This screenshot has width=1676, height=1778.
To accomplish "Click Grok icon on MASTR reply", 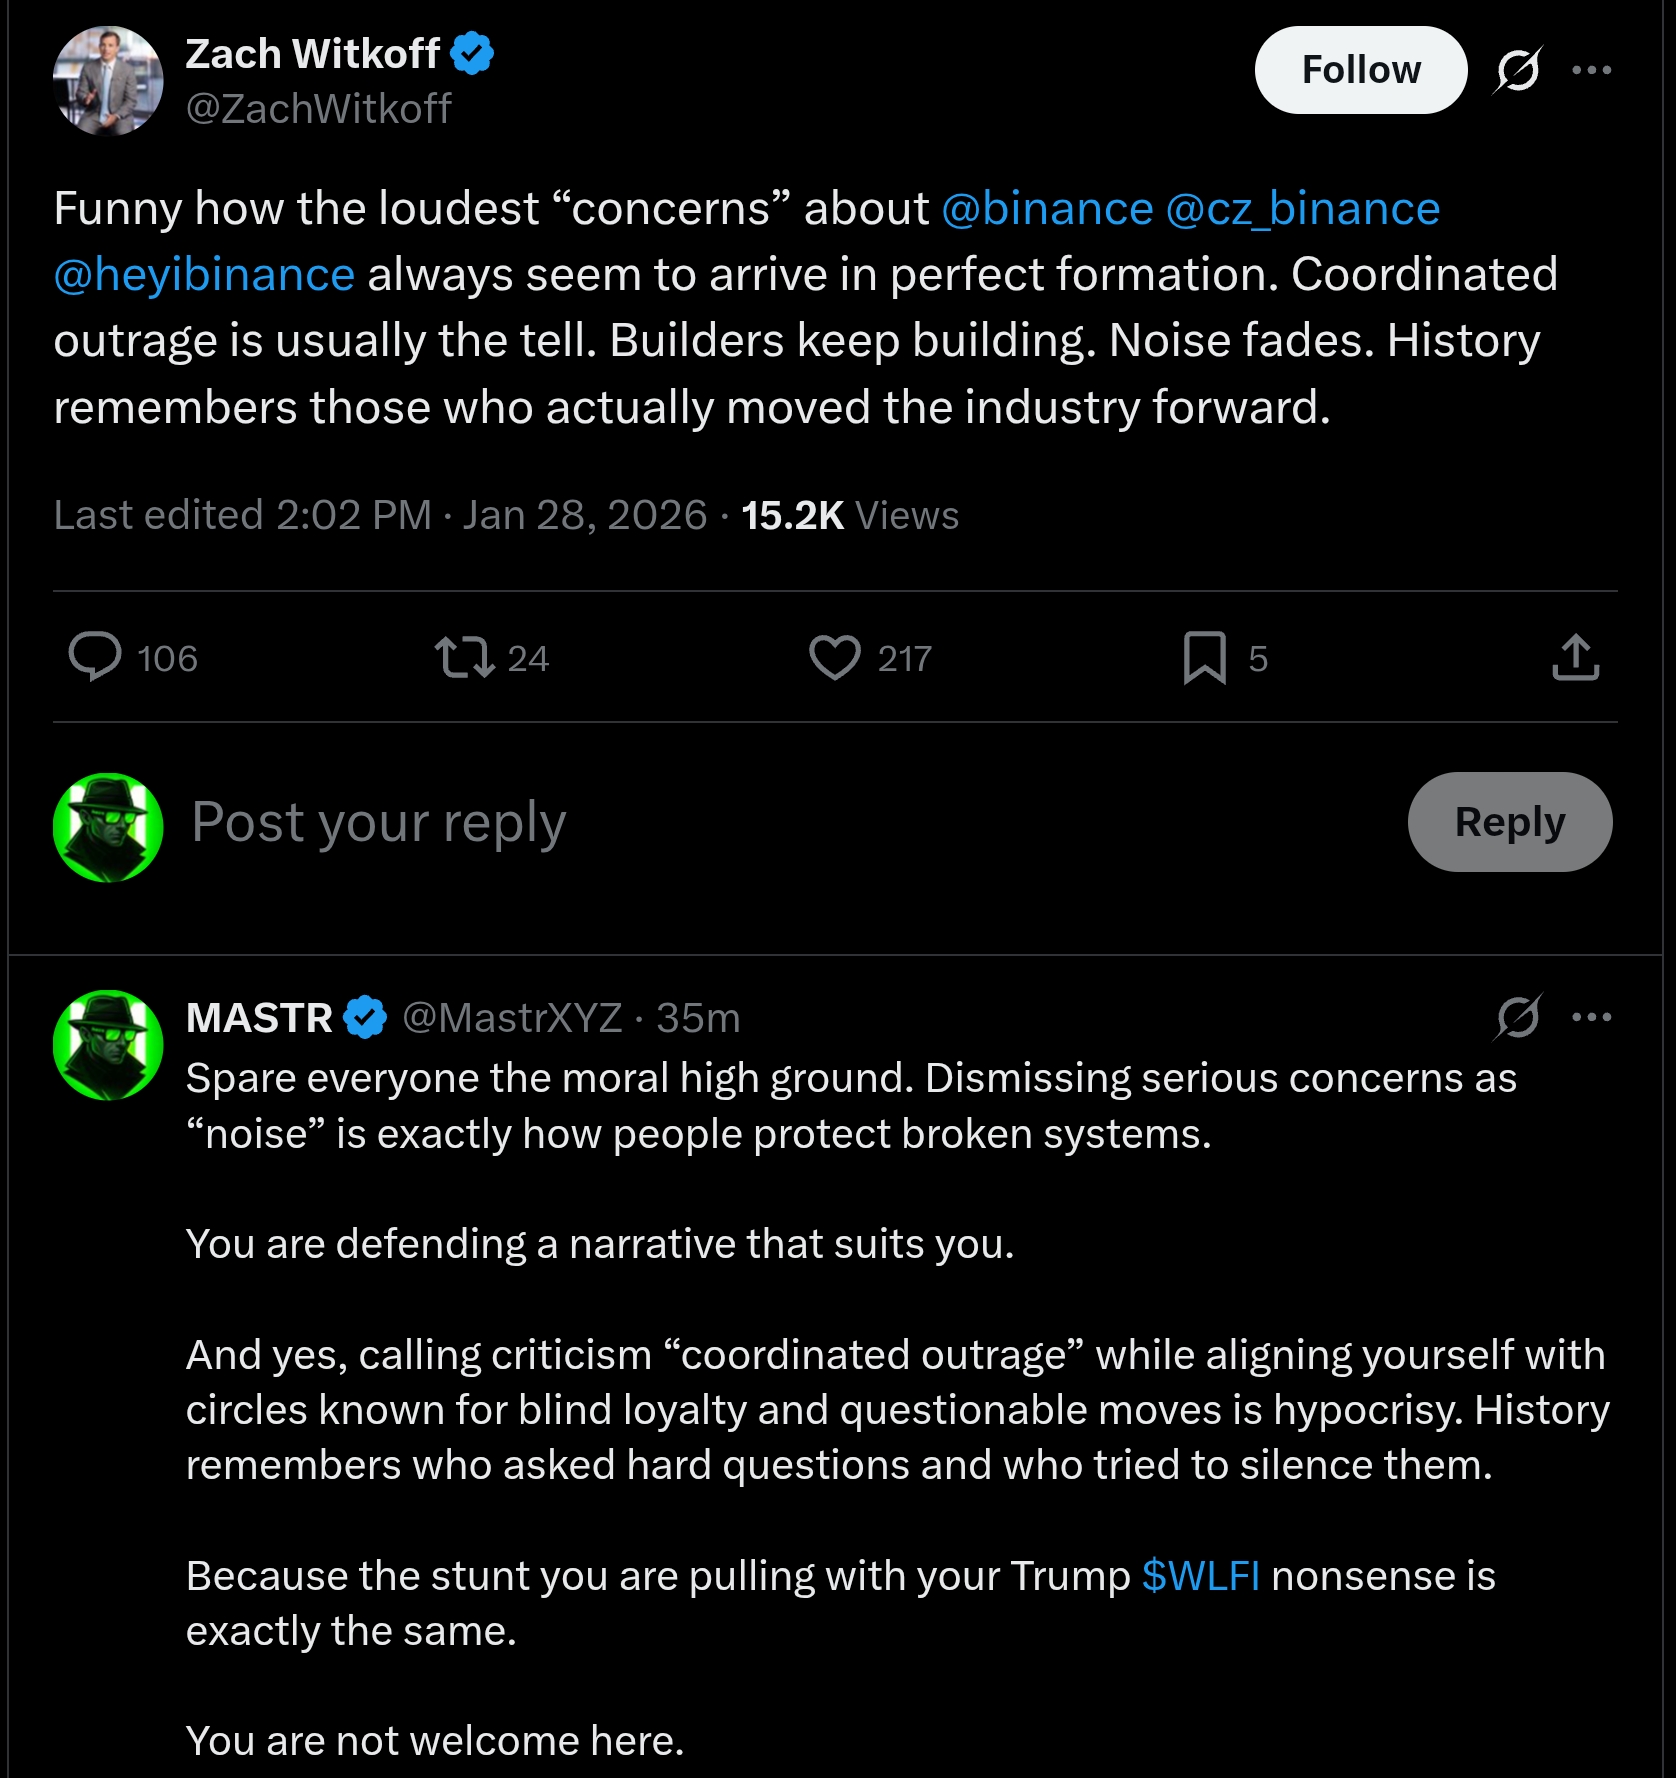I will [1518, 1018].
